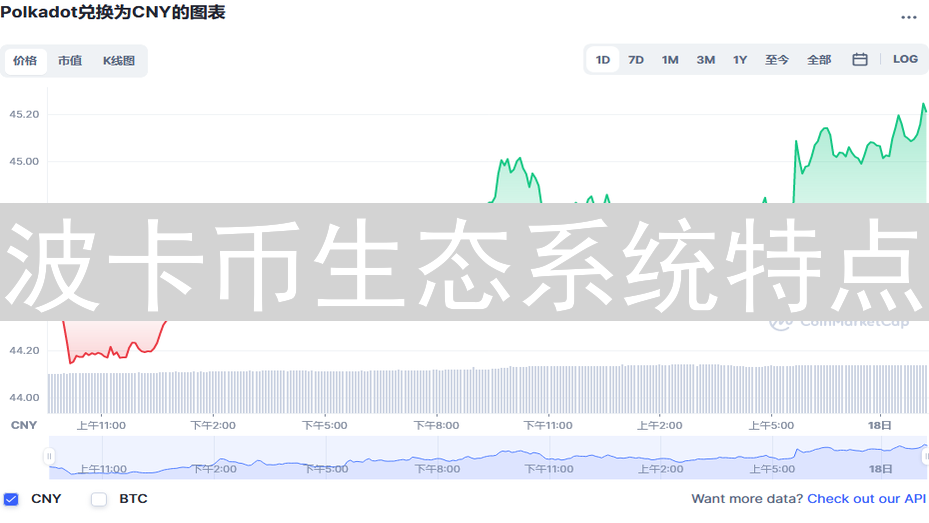Select the 3M time range
This screenshot has width=929, height=523.
pyautogui.click(x=706, y=60)
